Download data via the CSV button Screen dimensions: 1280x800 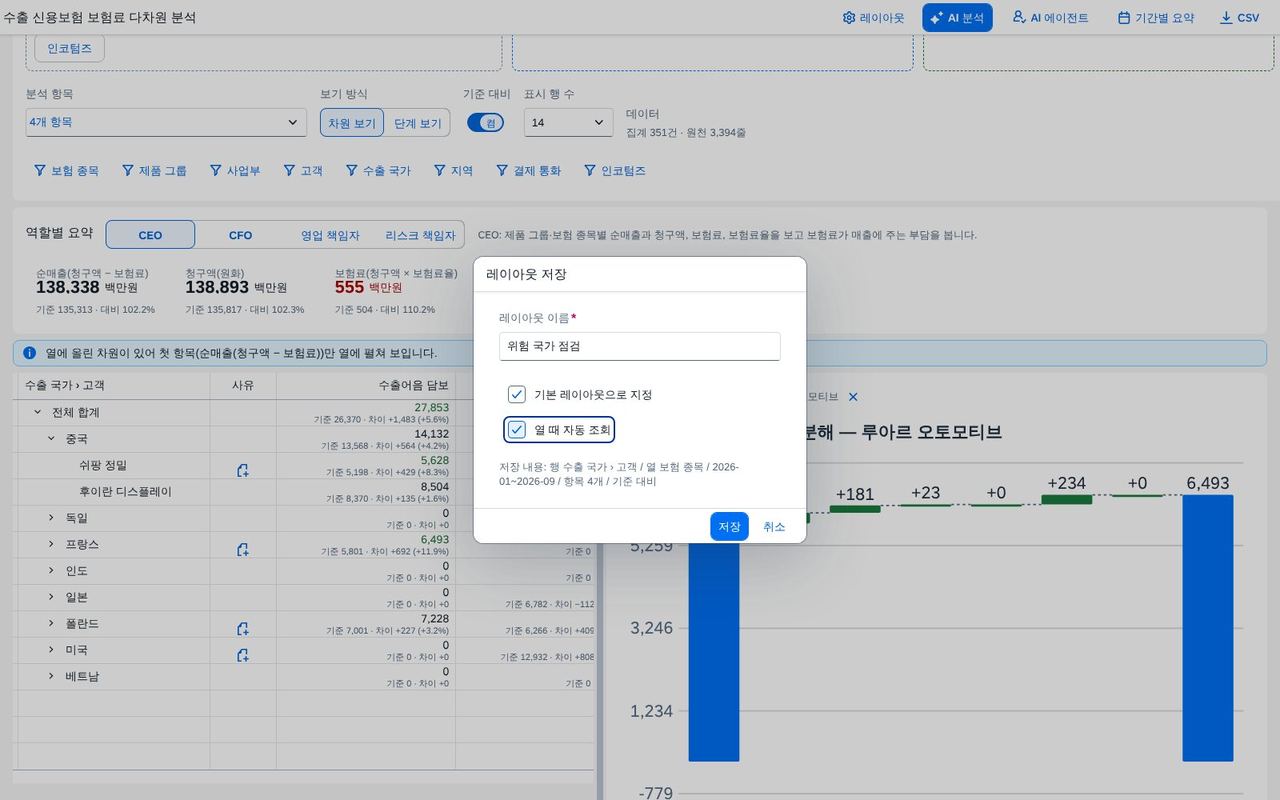coord(1240,18)
